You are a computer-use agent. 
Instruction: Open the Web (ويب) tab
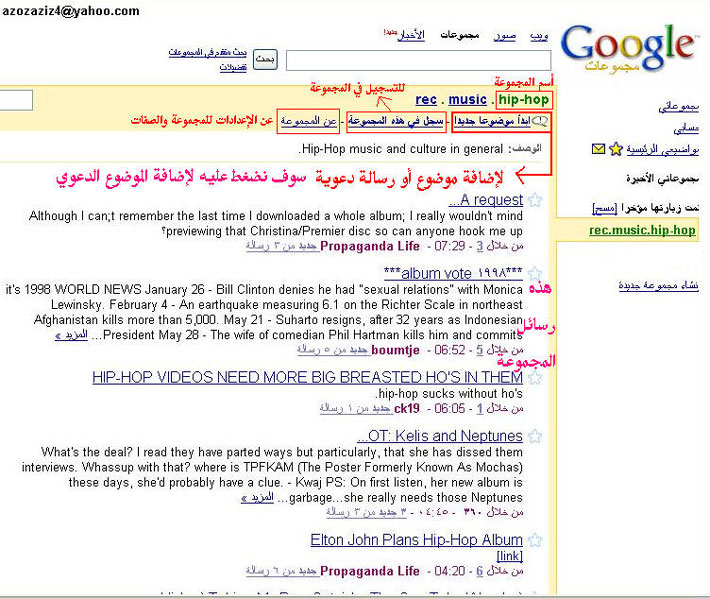(539, 36)
